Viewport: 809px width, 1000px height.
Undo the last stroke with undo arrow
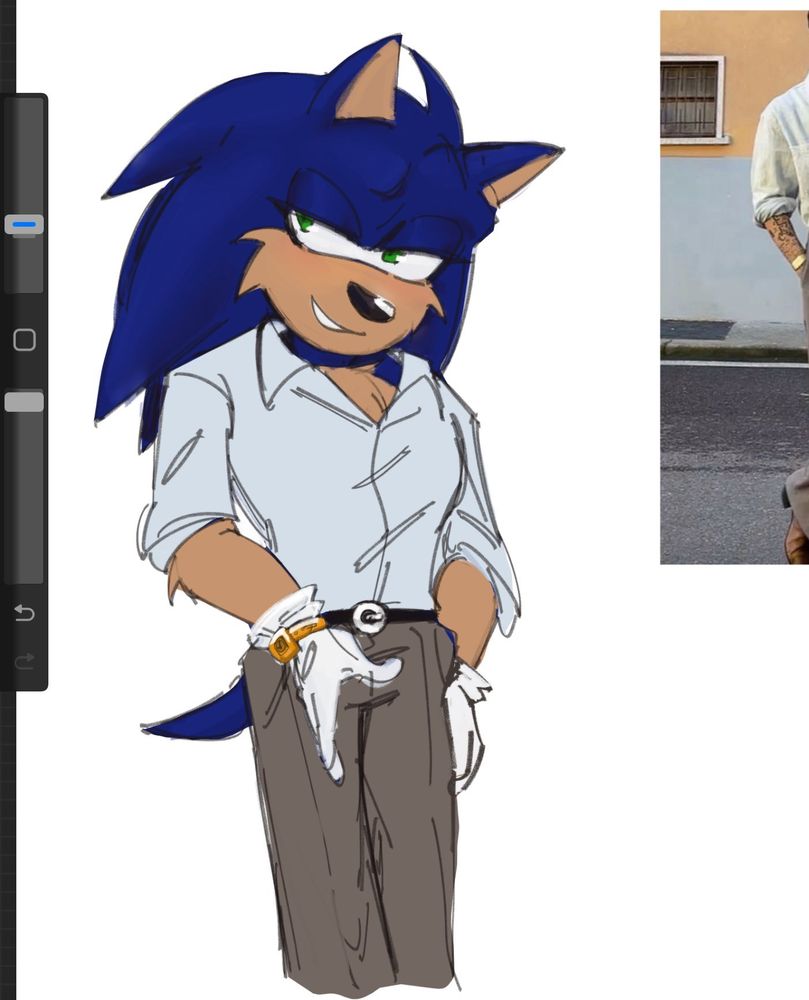(24, 613)
